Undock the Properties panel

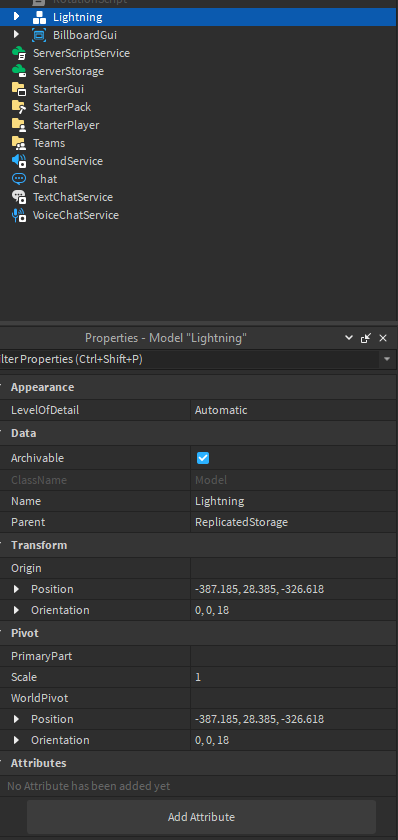(366, 338)
